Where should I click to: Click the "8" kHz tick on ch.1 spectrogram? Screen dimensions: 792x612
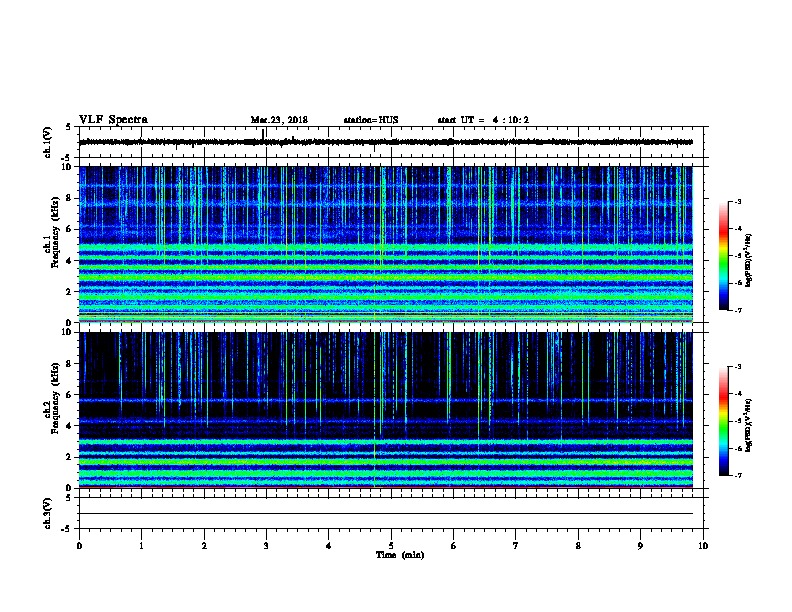(69, 198)
